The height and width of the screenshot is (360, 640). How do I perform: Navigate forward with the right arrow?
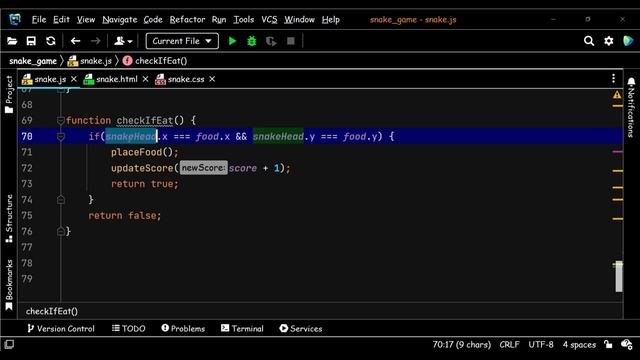coord(96,41)
